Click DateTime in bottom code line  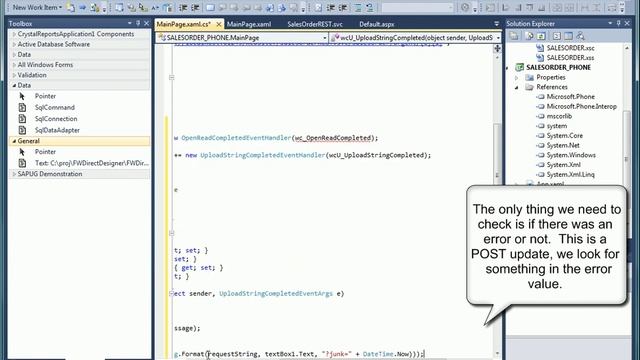(378, 354)
